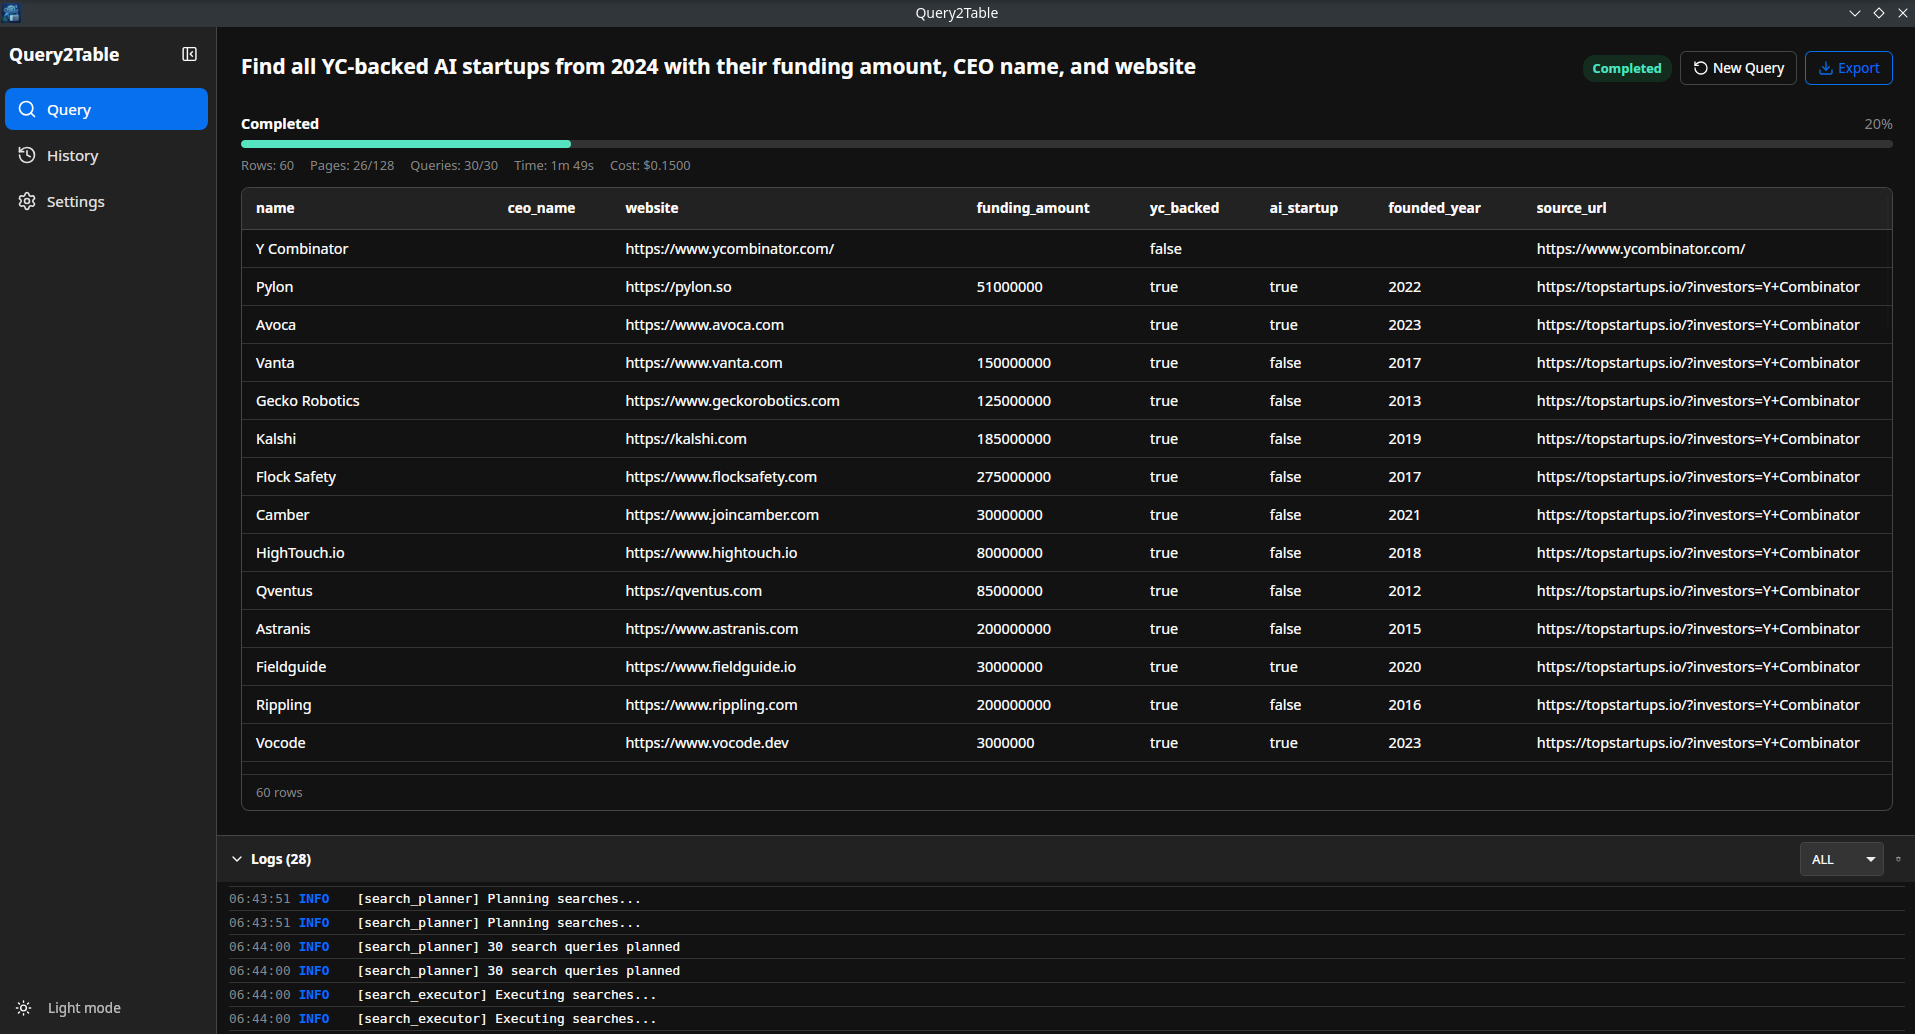Open the vocode.dev website link
The image size is (1915, 1034).
click(x=707, y=743)
